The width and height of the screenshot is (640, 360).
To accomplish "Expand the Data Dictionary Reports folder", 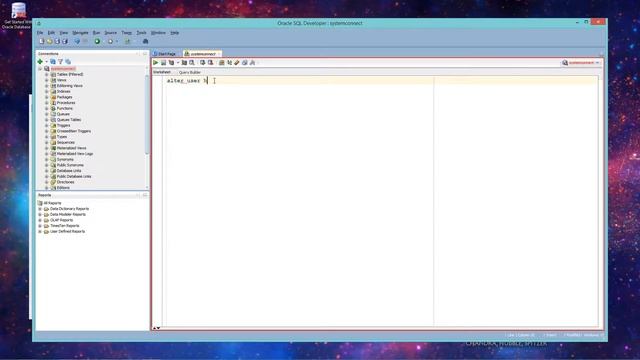I will tap(40, 209).
